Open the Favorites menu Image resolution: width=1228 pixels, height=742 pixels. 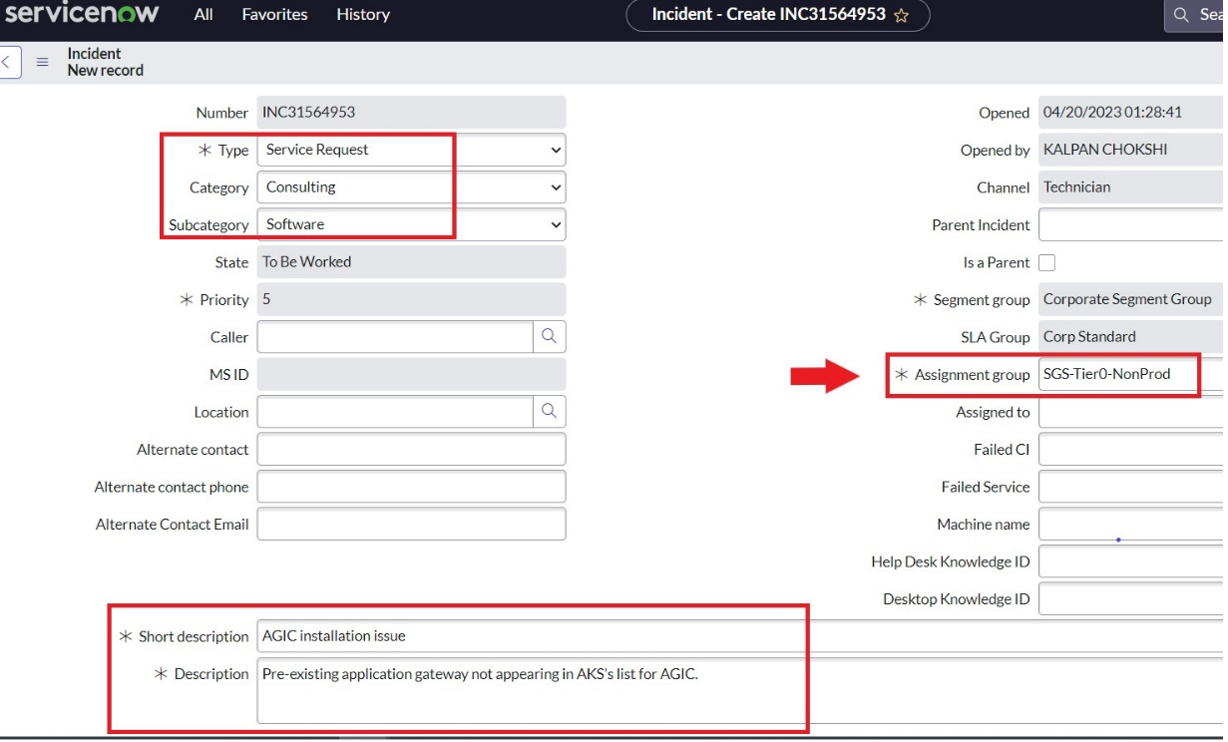point(274,15)
